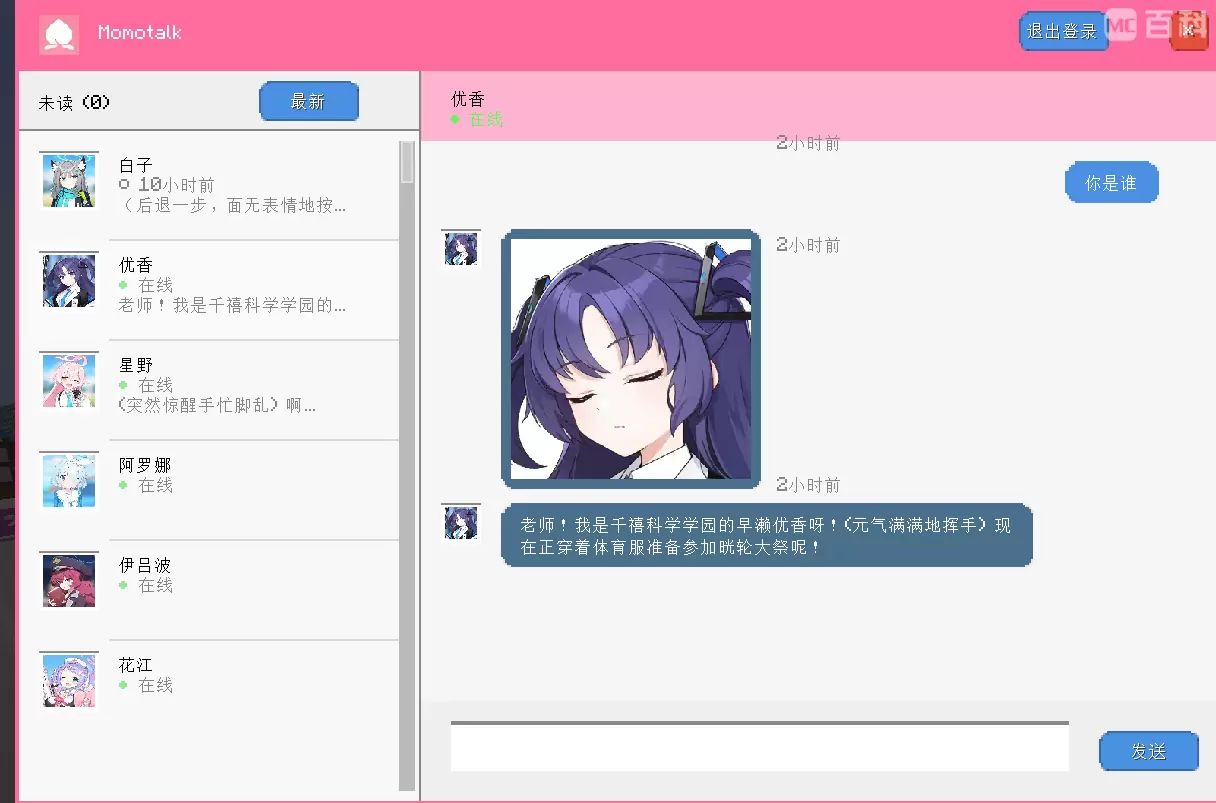Focus the message input field
The height and width of the screenshot is (803, 1216).
click(759, 747)
